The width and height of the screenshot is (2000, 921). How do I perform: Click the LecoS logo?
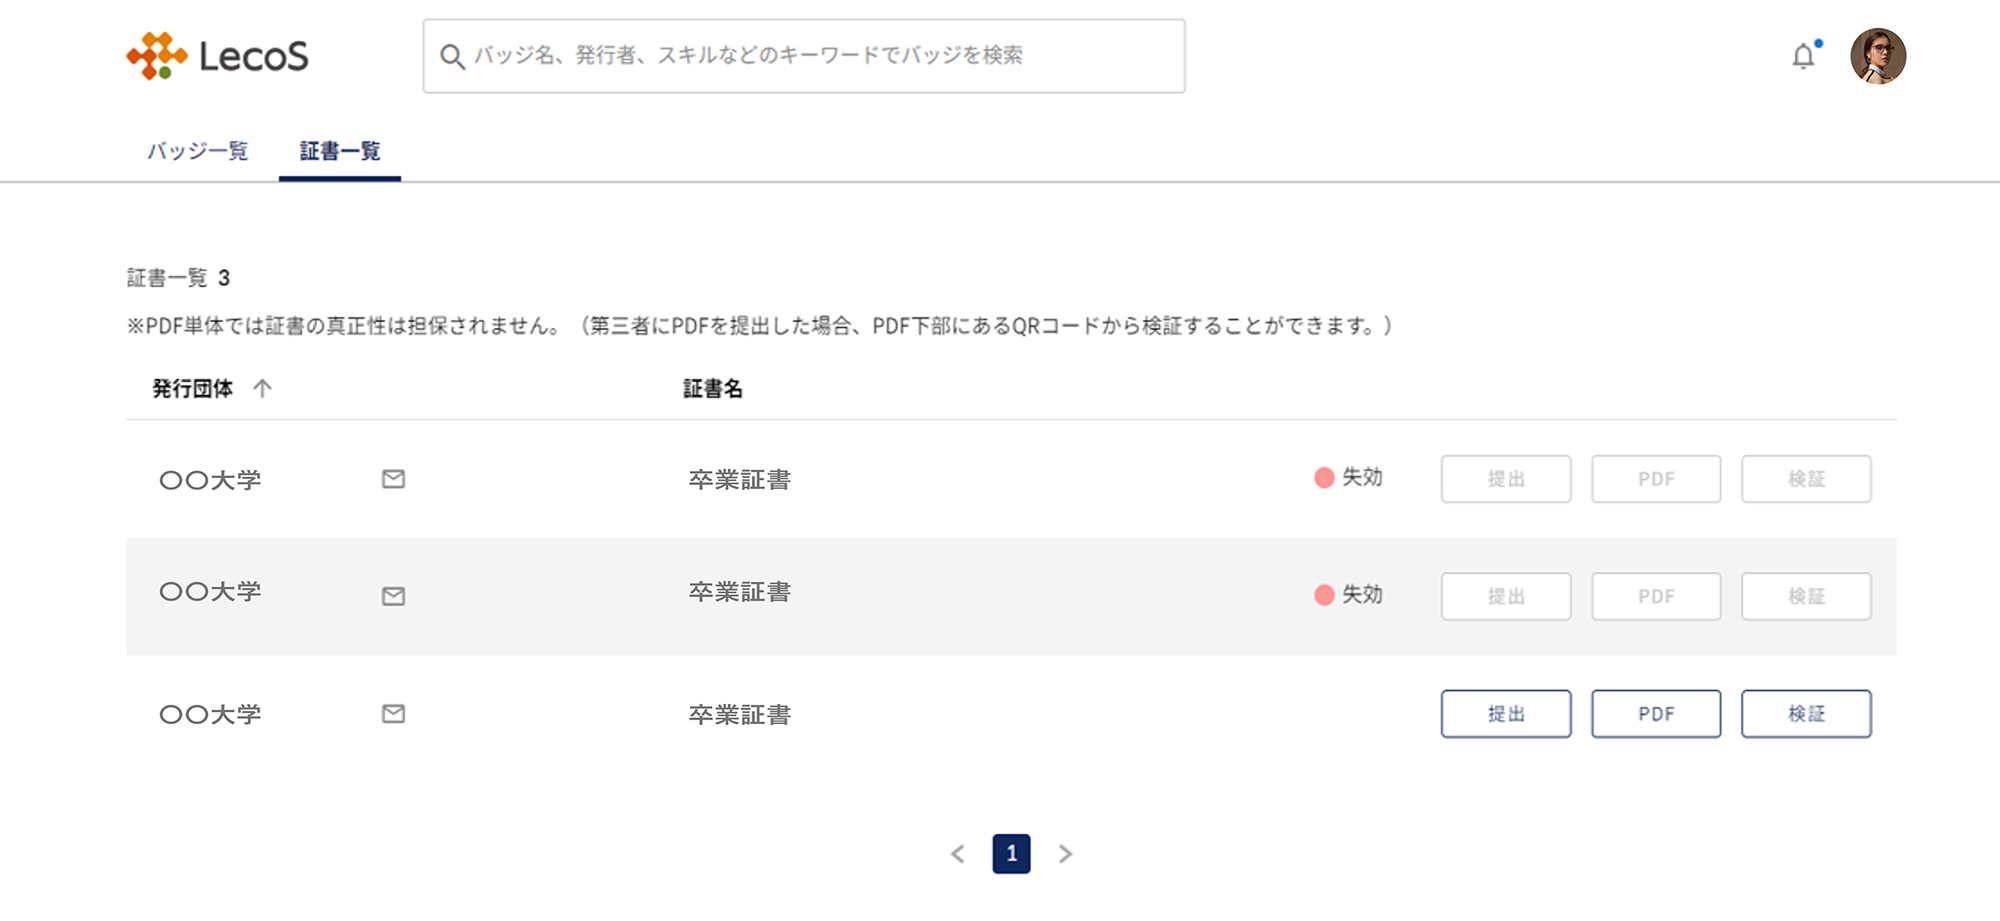tap(220, 57)
